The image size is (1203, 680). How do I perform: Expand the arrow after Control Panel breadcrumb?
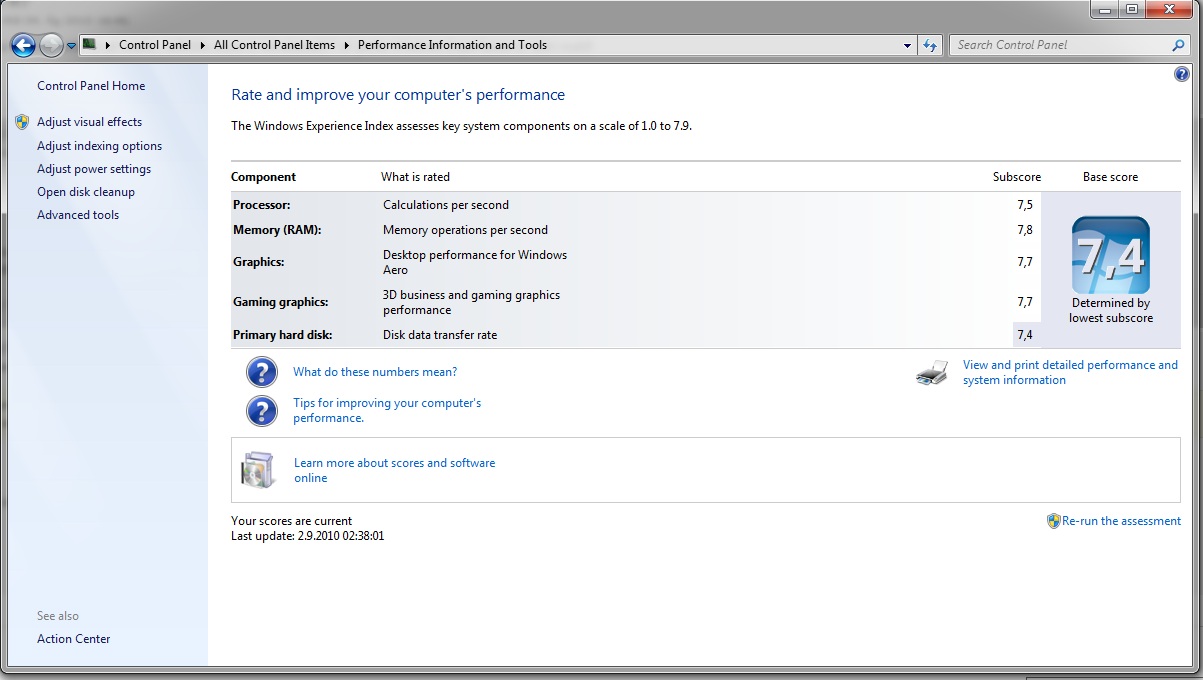(x=203, y=45)
